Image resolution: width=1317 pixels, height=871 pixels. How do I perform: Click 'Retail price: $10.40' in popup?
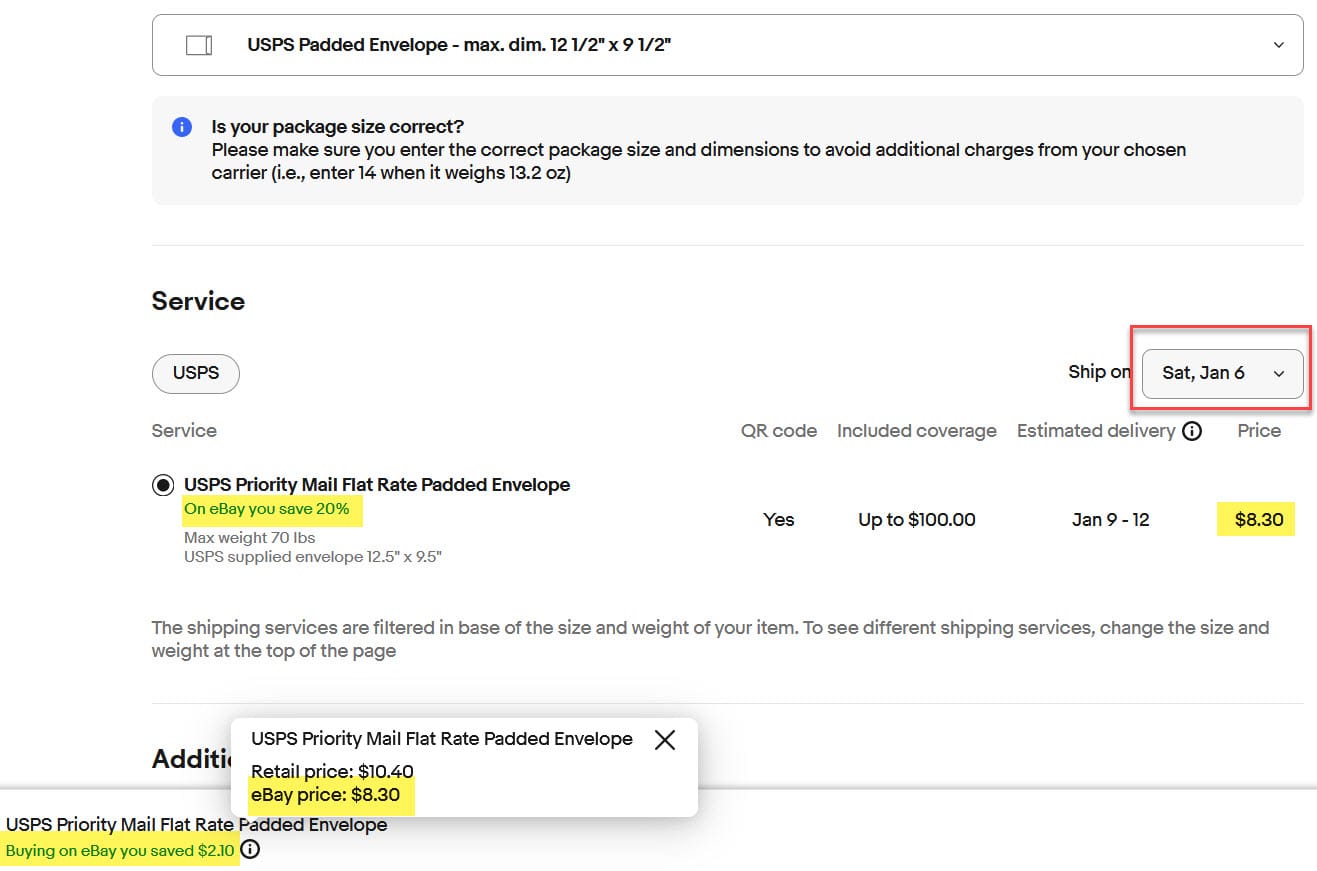[332, 771]
